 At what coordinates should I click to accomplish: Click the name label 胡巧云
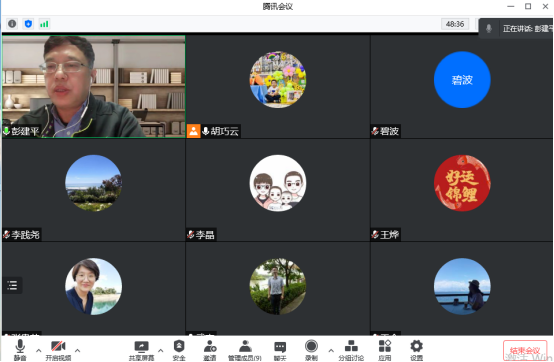[225, 131]
